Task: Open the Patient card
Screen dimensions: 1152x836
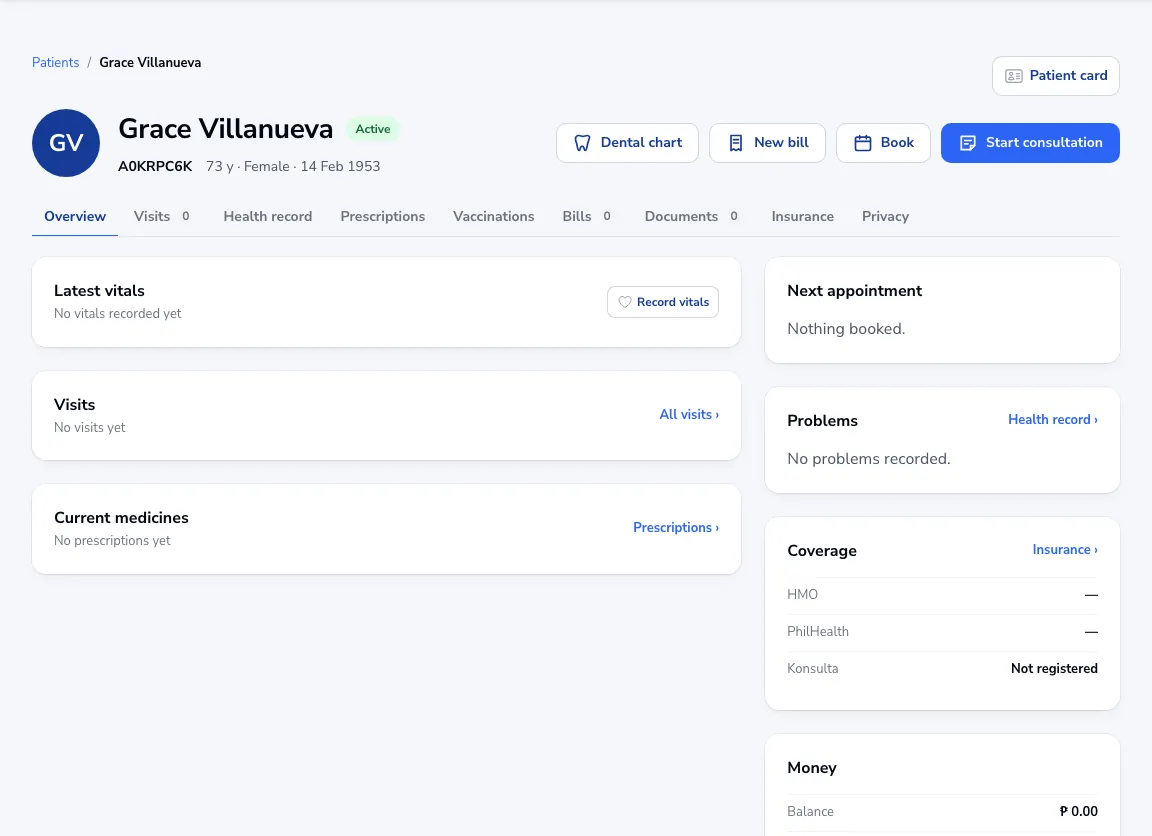Action: pos(1055,76)
